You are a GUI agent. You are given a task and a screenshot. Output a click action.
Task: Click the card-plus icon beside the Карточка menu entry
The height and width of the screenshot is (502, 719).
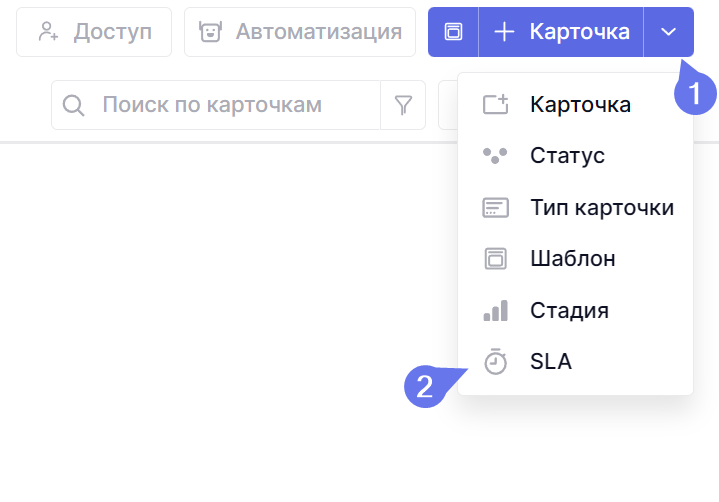[496, 104]
